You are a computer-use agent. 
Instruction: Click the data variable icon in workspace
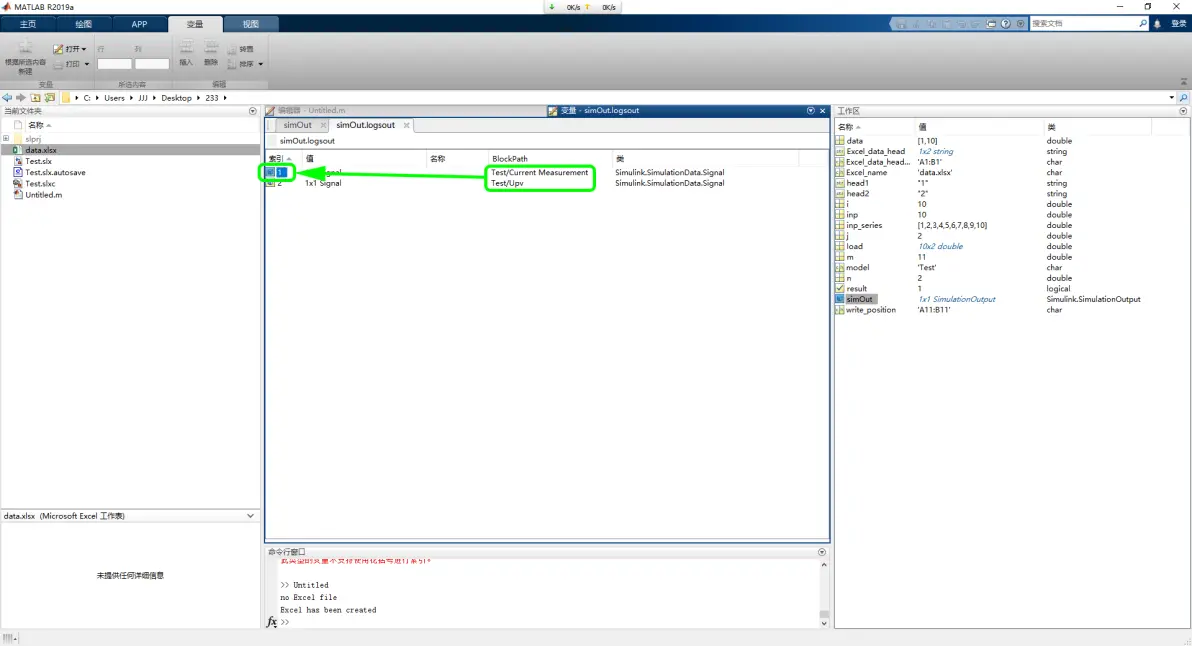[840, 141]
